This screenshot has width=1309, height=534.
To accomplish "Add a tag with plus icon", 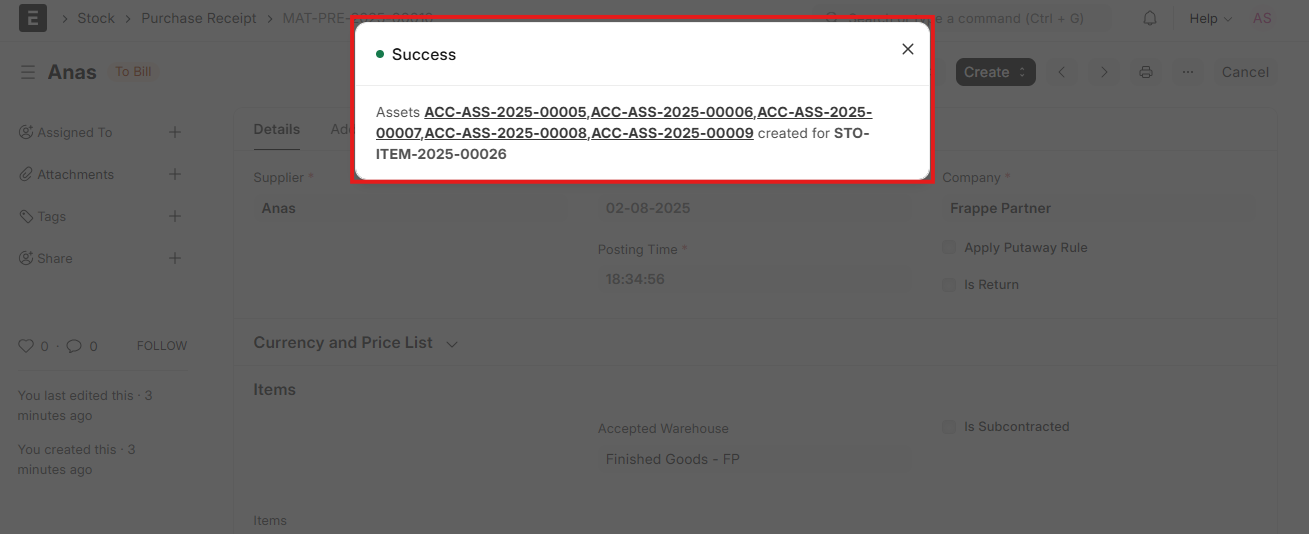I will [x=175, y=216].
